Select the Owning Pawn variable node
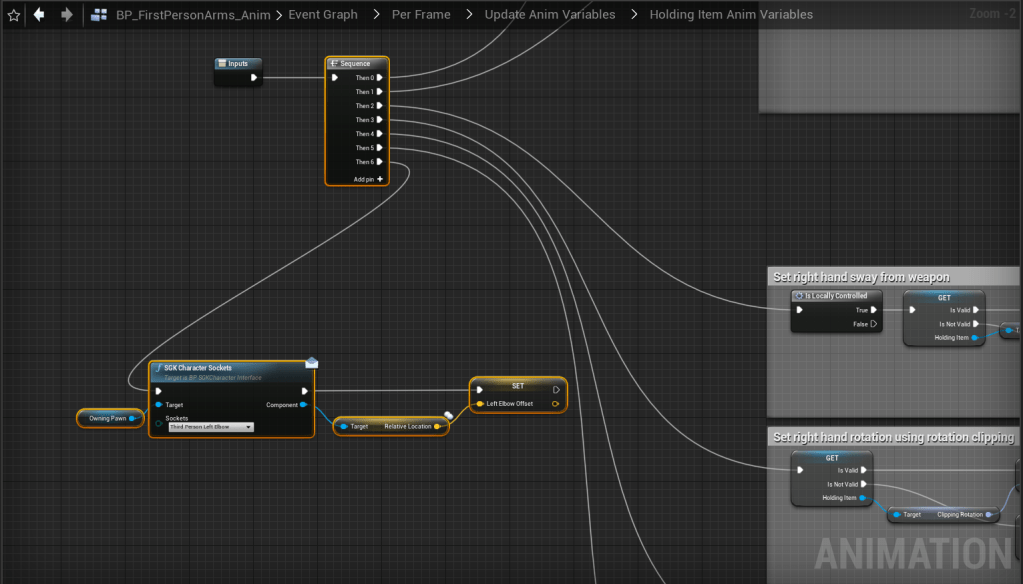 tap(110, 418)
